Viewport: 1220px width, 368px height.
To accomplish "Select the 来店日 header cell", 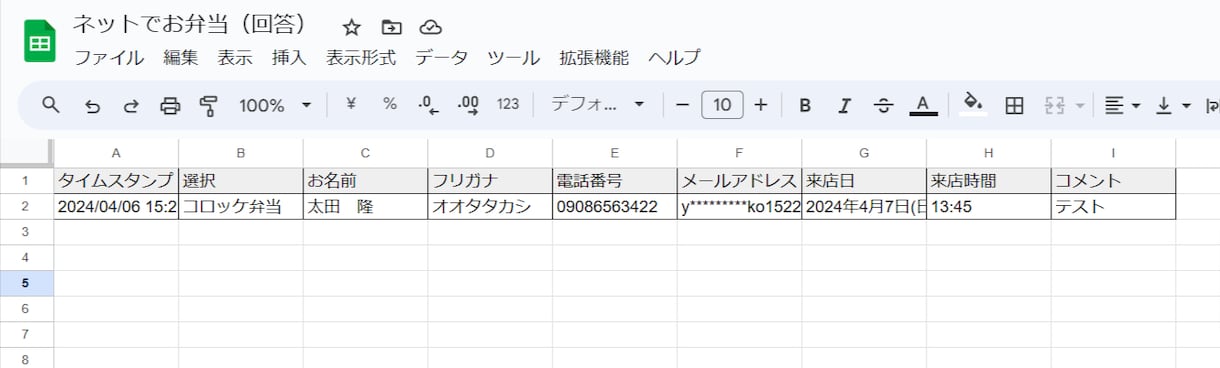I will pyautogui.click(x=864, y=181).
